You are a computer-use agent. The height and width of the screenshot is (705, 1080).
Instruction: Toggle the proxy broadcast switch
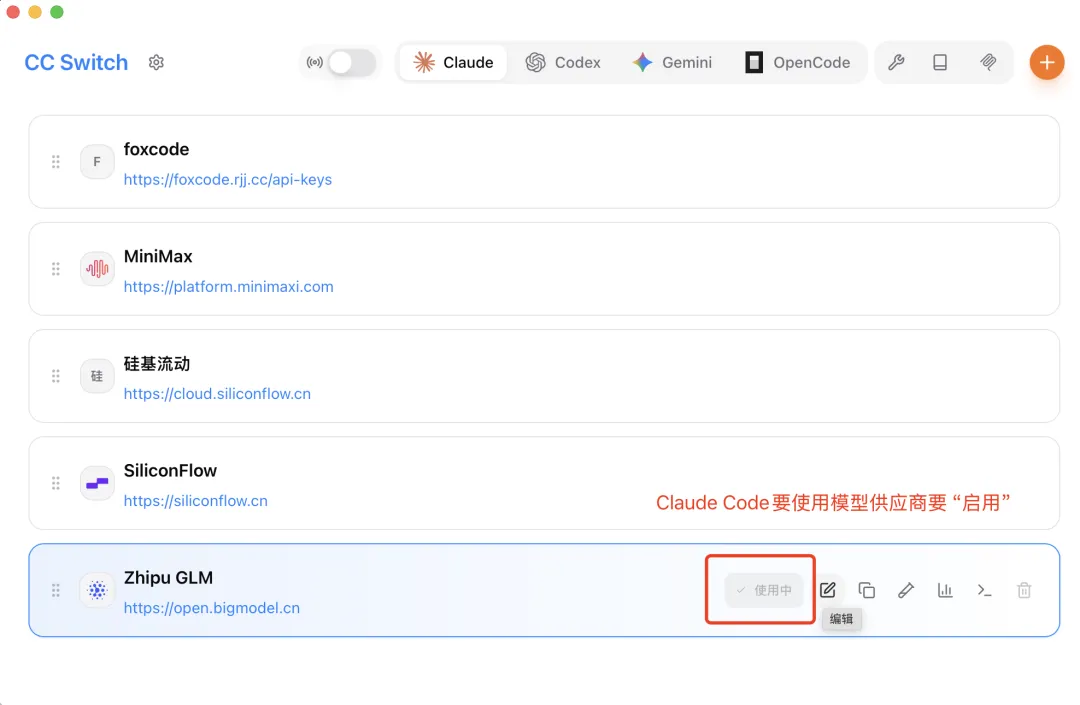click(351, 63)
